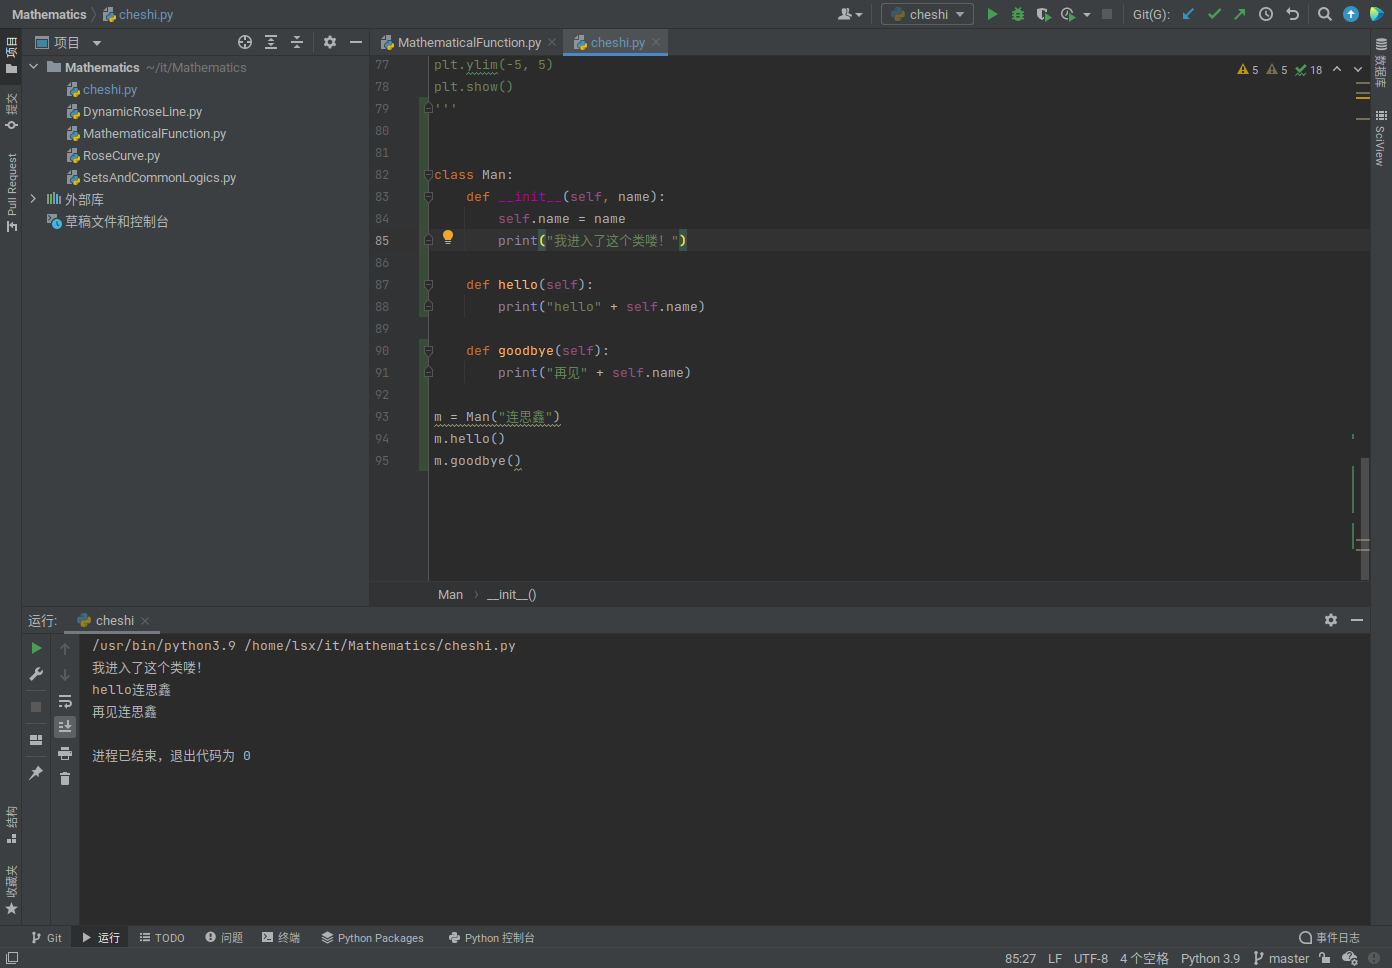Image resolution: width=1392 pixels, height=968 pixels.
Task: Update project with Git blue arrow
Action: [1188, 14]
